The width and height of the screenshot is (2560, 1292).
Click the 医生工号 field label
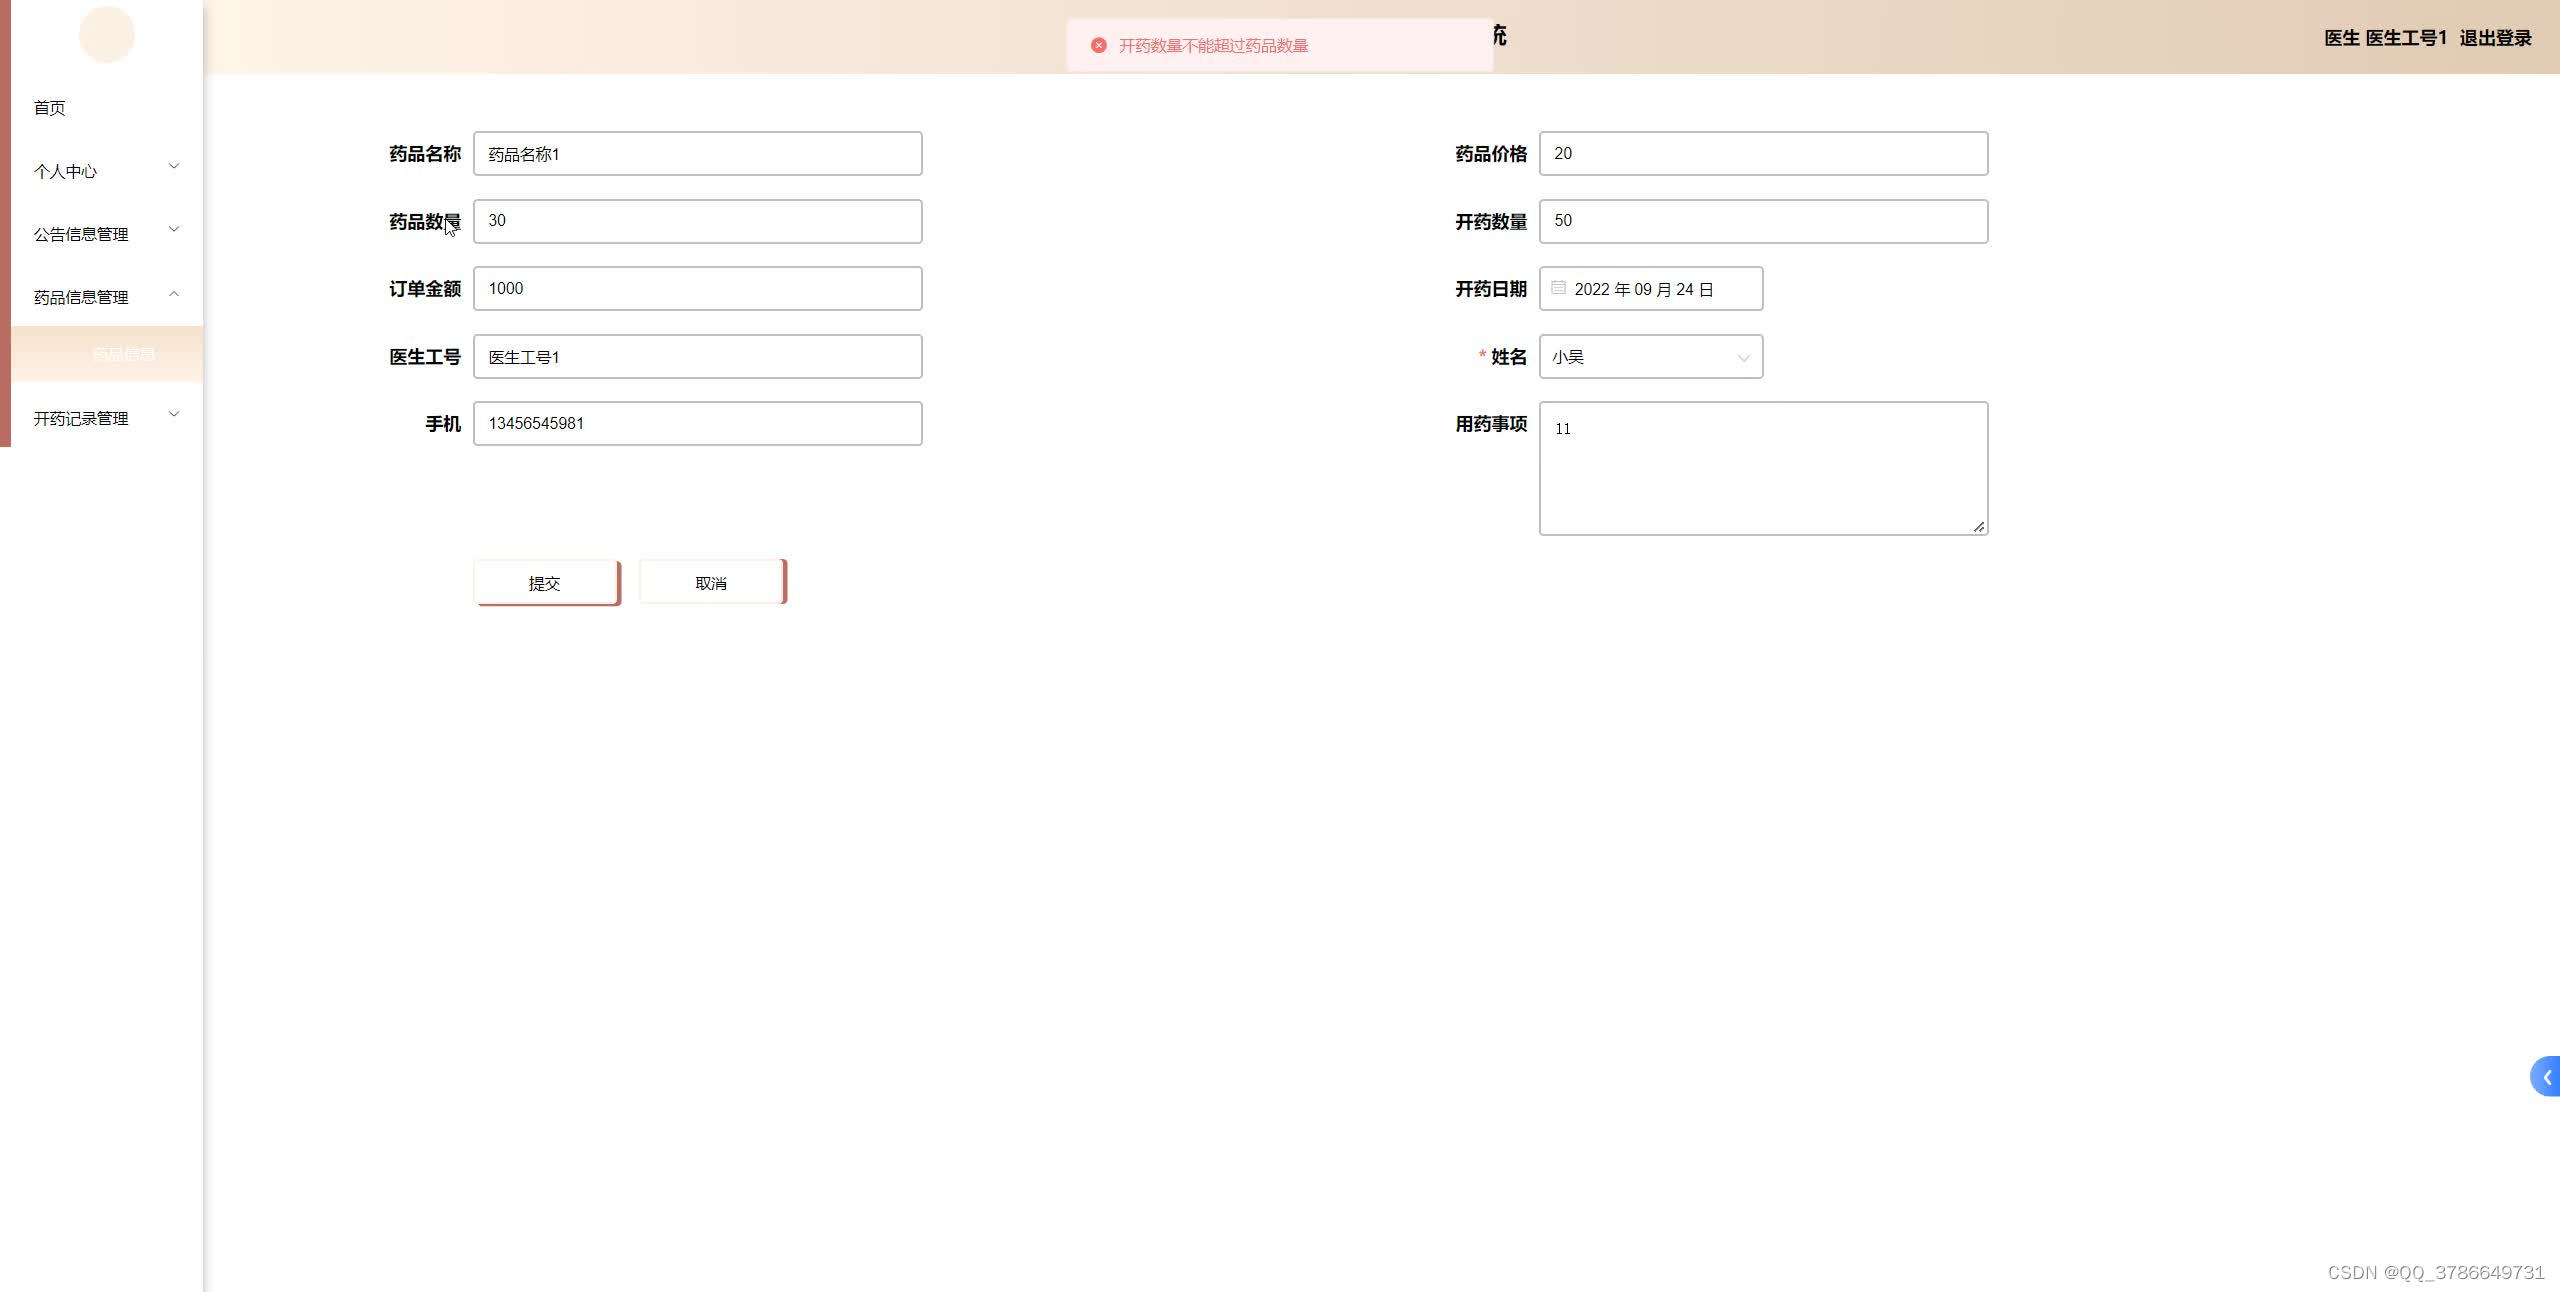[425, 357]
